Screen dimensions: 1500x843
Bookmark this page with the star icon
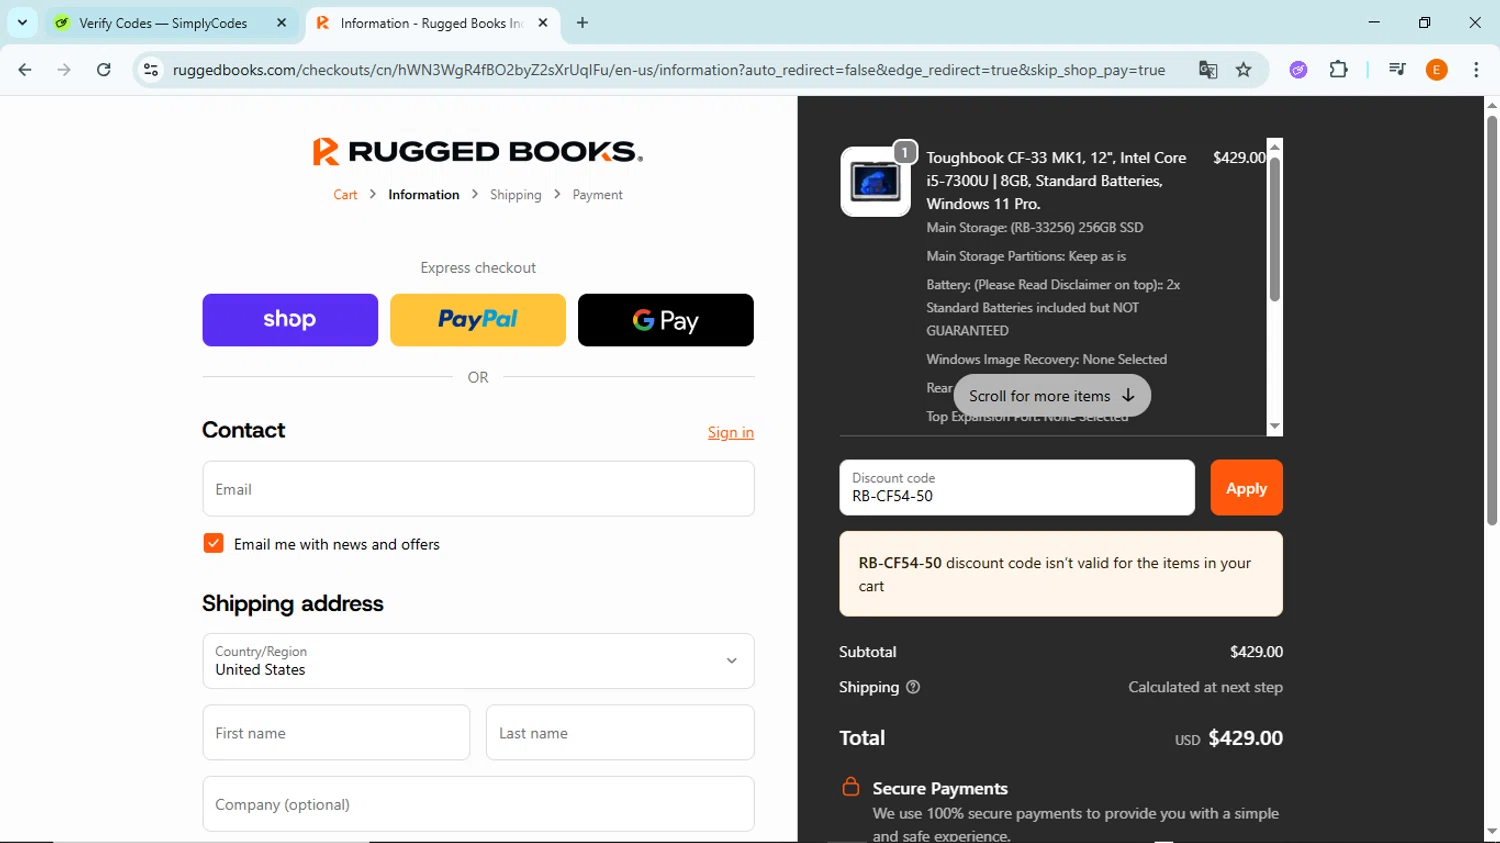[1244, 70]
